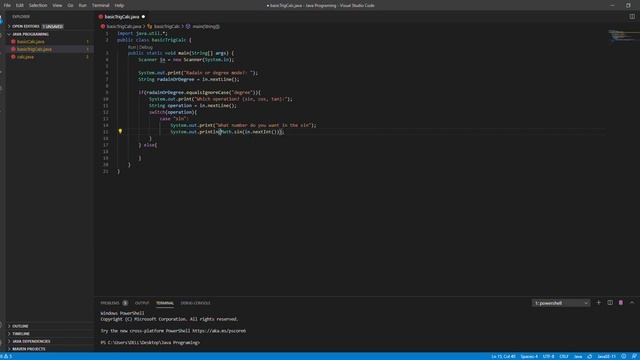Select the Terminal panel tab

[x=164, y=303]
